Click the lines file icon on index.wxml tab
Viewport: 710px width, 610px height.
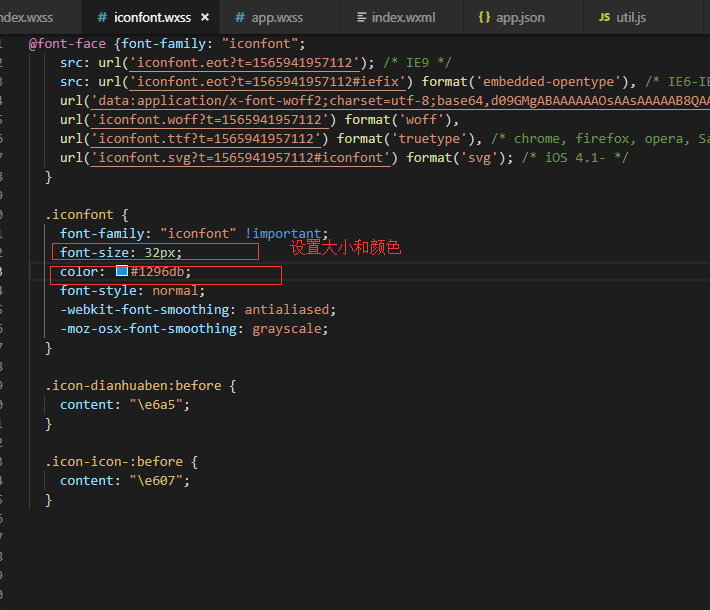tap(362, 18)
